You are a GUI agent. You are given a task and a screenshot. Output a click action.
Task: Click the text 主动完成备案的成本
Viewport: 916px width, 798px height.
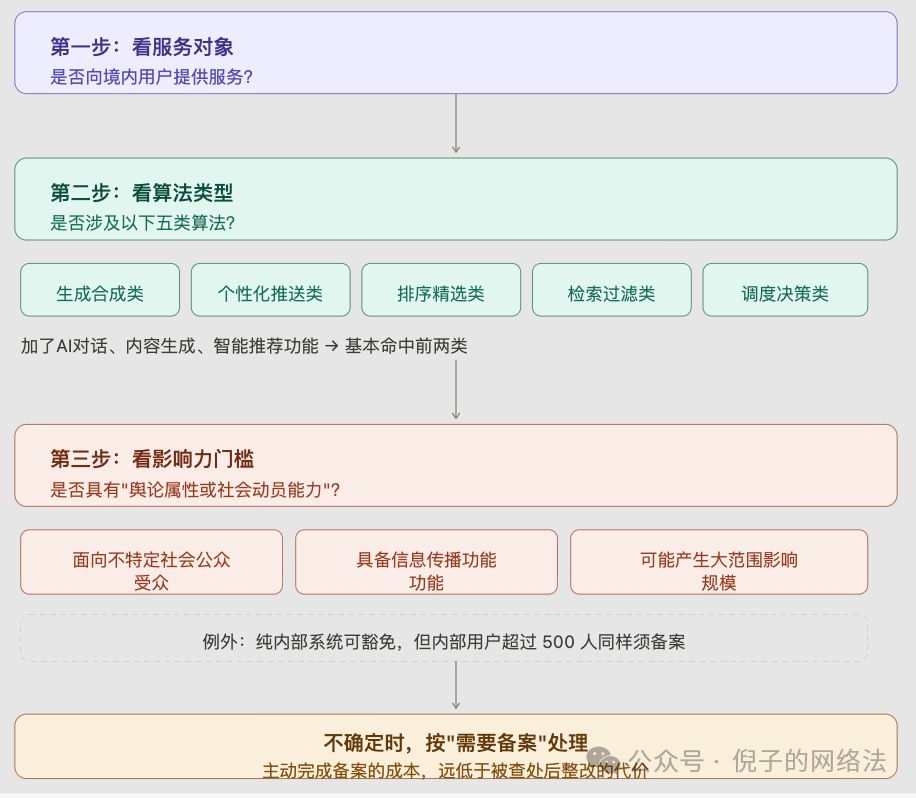[341, 771]
